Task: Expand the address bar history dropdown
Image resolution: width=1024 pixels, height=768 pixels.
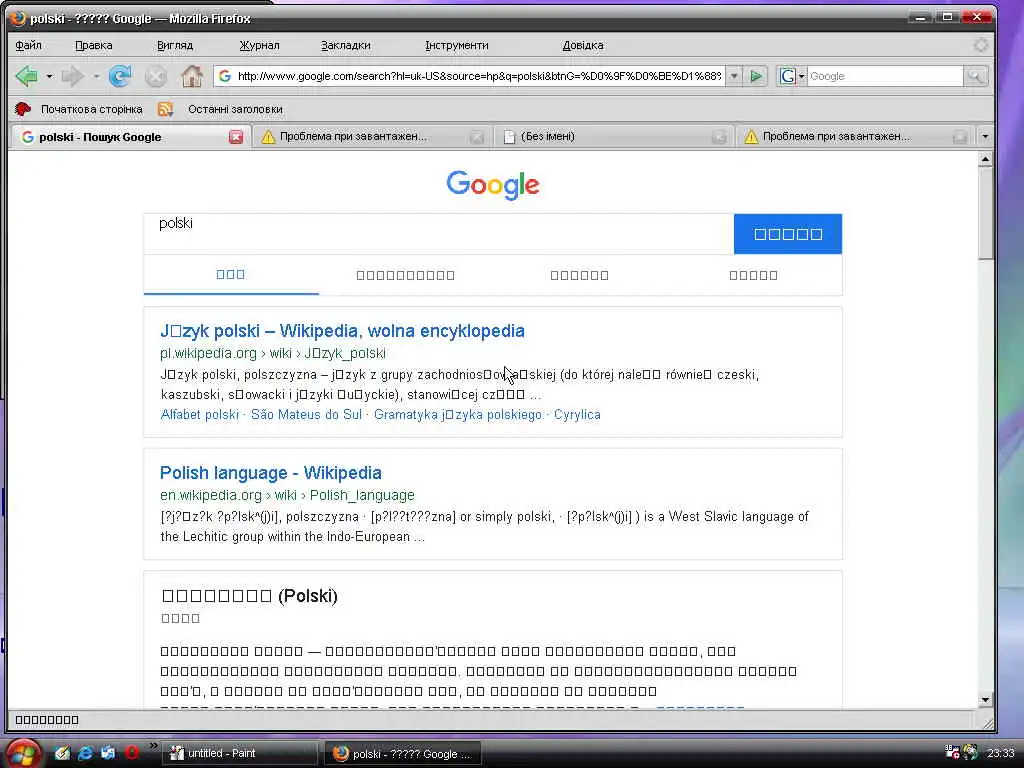Action: [734, 76]
